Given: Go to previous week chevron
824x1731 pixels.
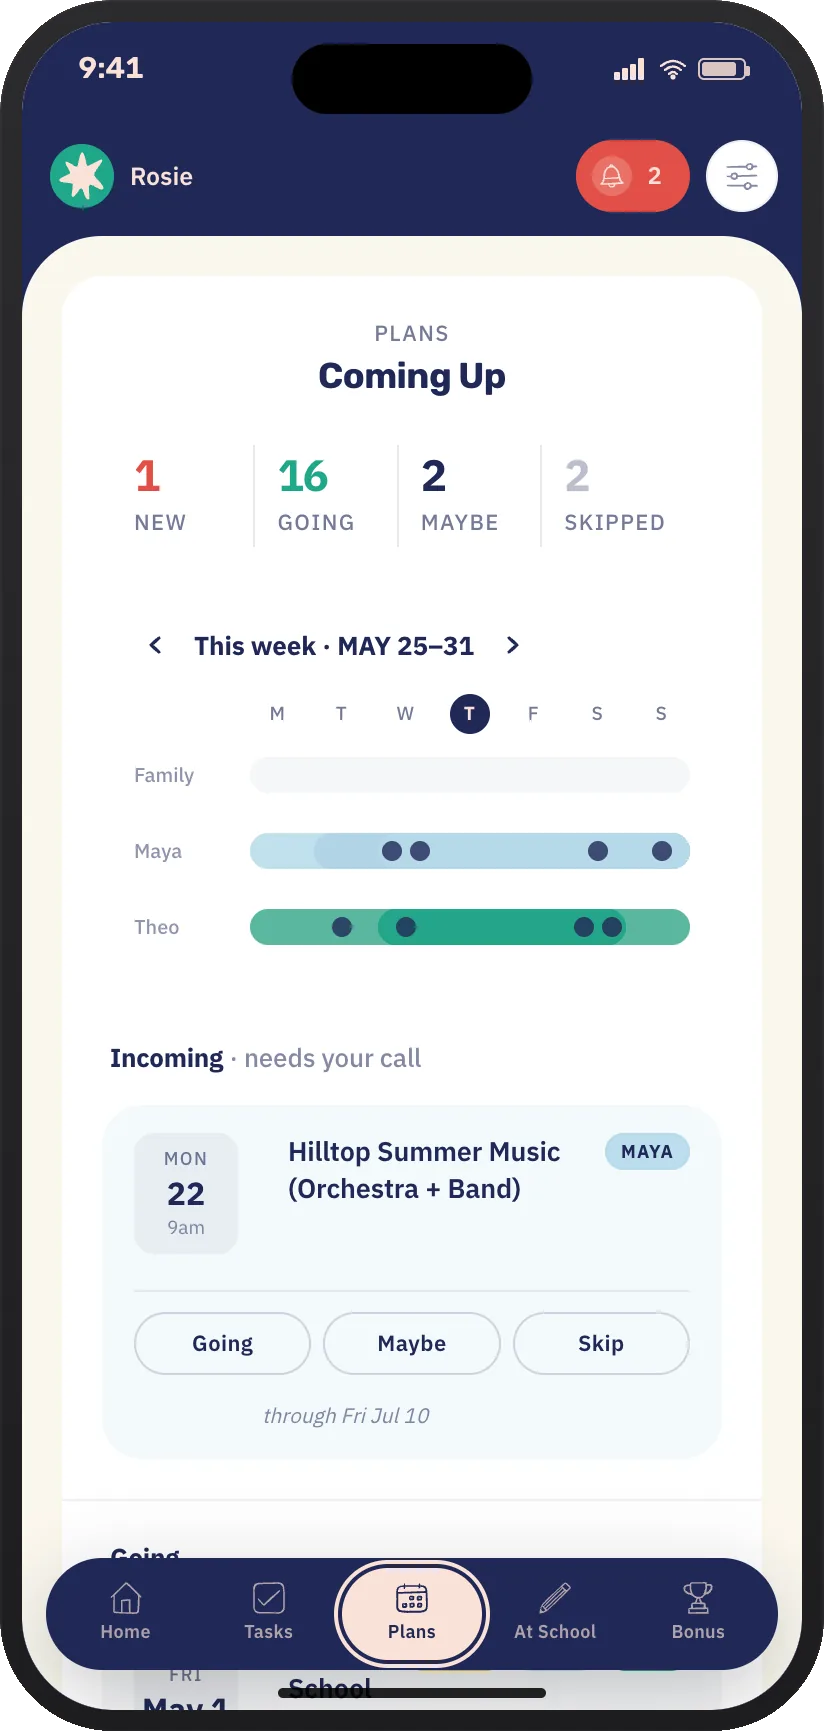Looking at the screenshot, I should 155,645.
